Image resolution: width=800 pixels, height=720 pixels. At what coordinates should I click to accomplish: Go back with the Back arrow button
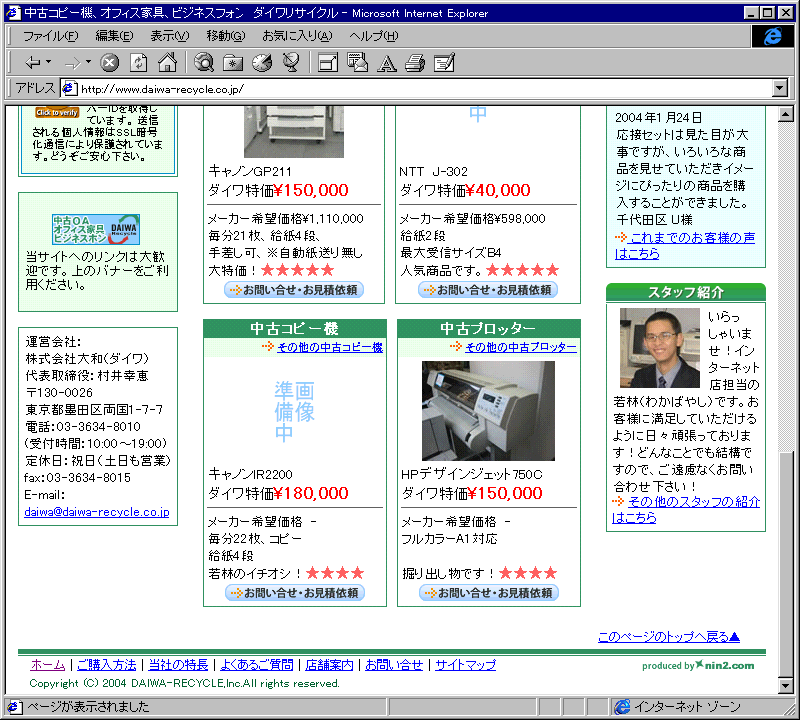(33, 63)
